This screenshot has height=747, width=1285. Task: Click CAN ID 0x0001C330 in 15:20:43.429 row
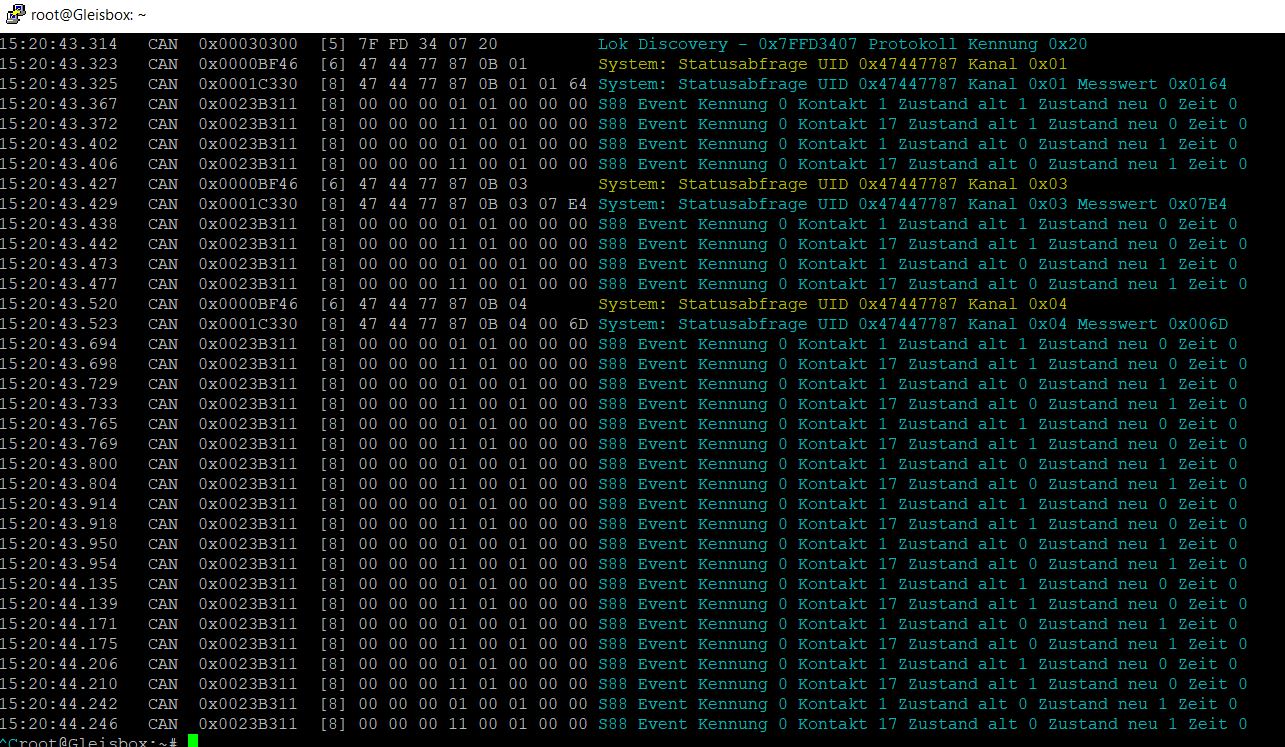[247, 204]
